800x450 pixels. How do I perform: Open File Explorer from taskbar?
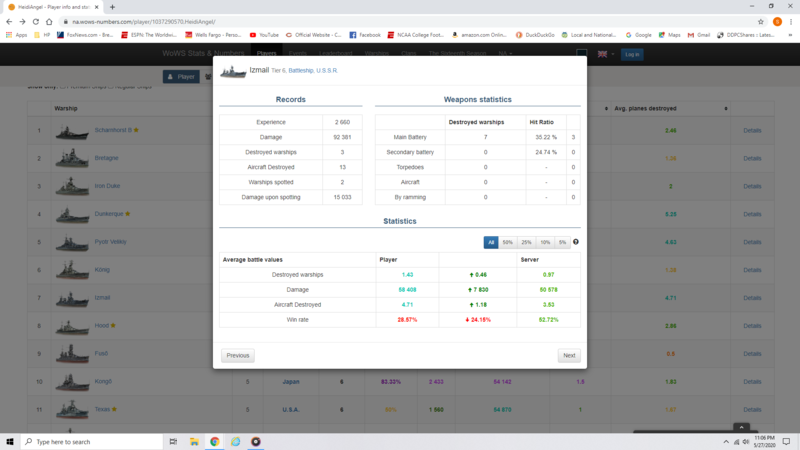tap(194, 441)
